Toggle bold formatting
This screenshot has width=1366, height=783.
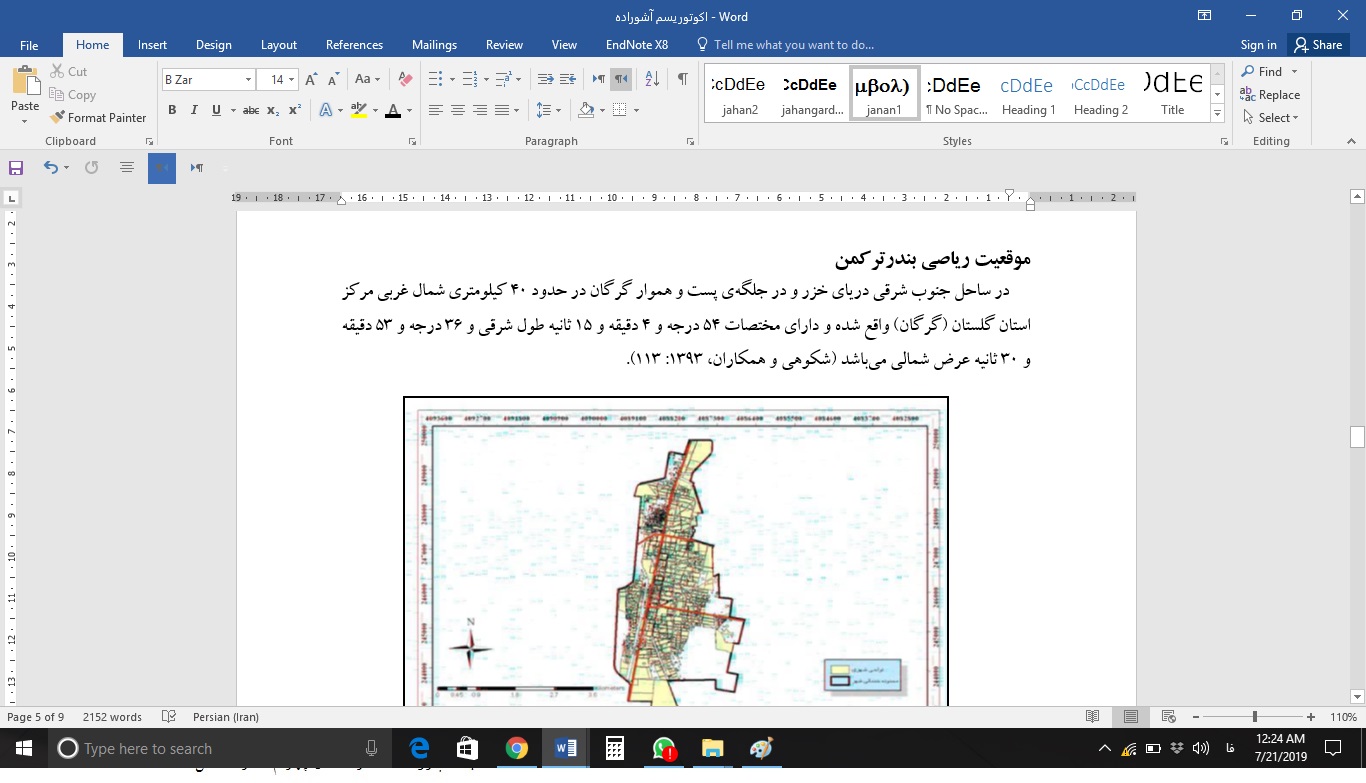(172, 110)
